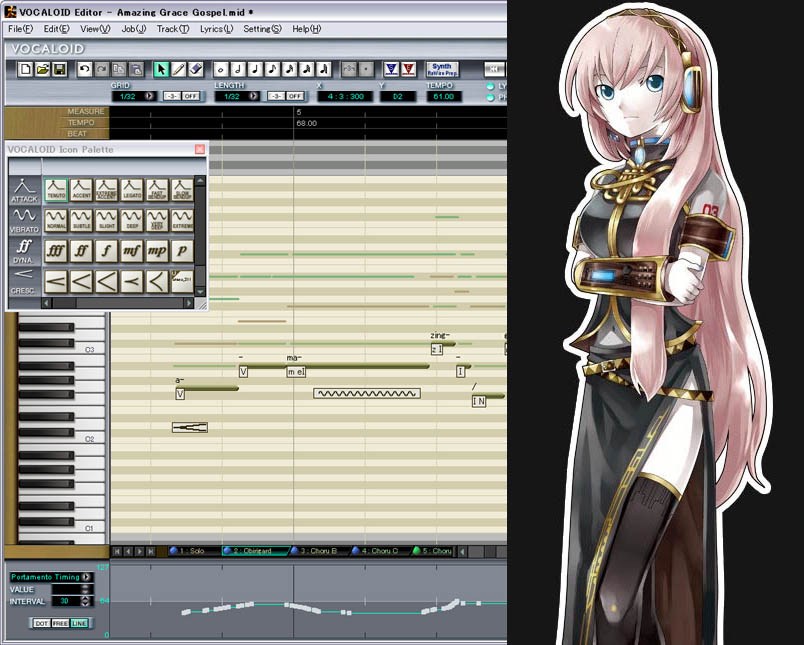
Task: Click the Undo arrow icon
Action: click(85, 69)
